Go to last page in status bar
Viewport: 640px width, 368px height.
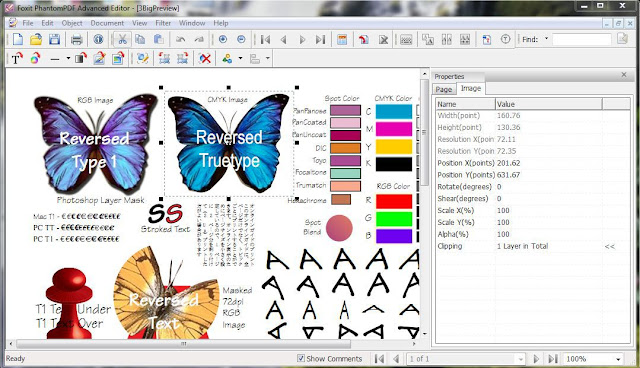(x=553, y=359)
